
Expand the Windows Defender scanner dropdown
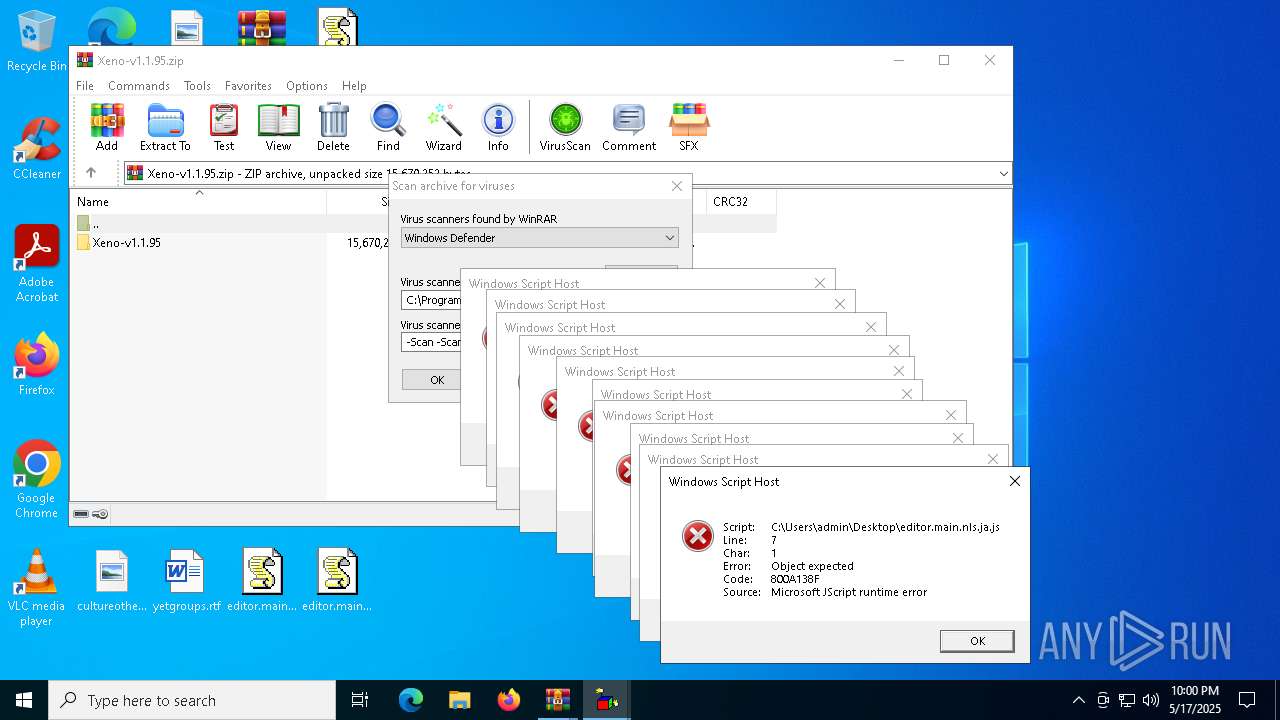click(x=670, y=238)
